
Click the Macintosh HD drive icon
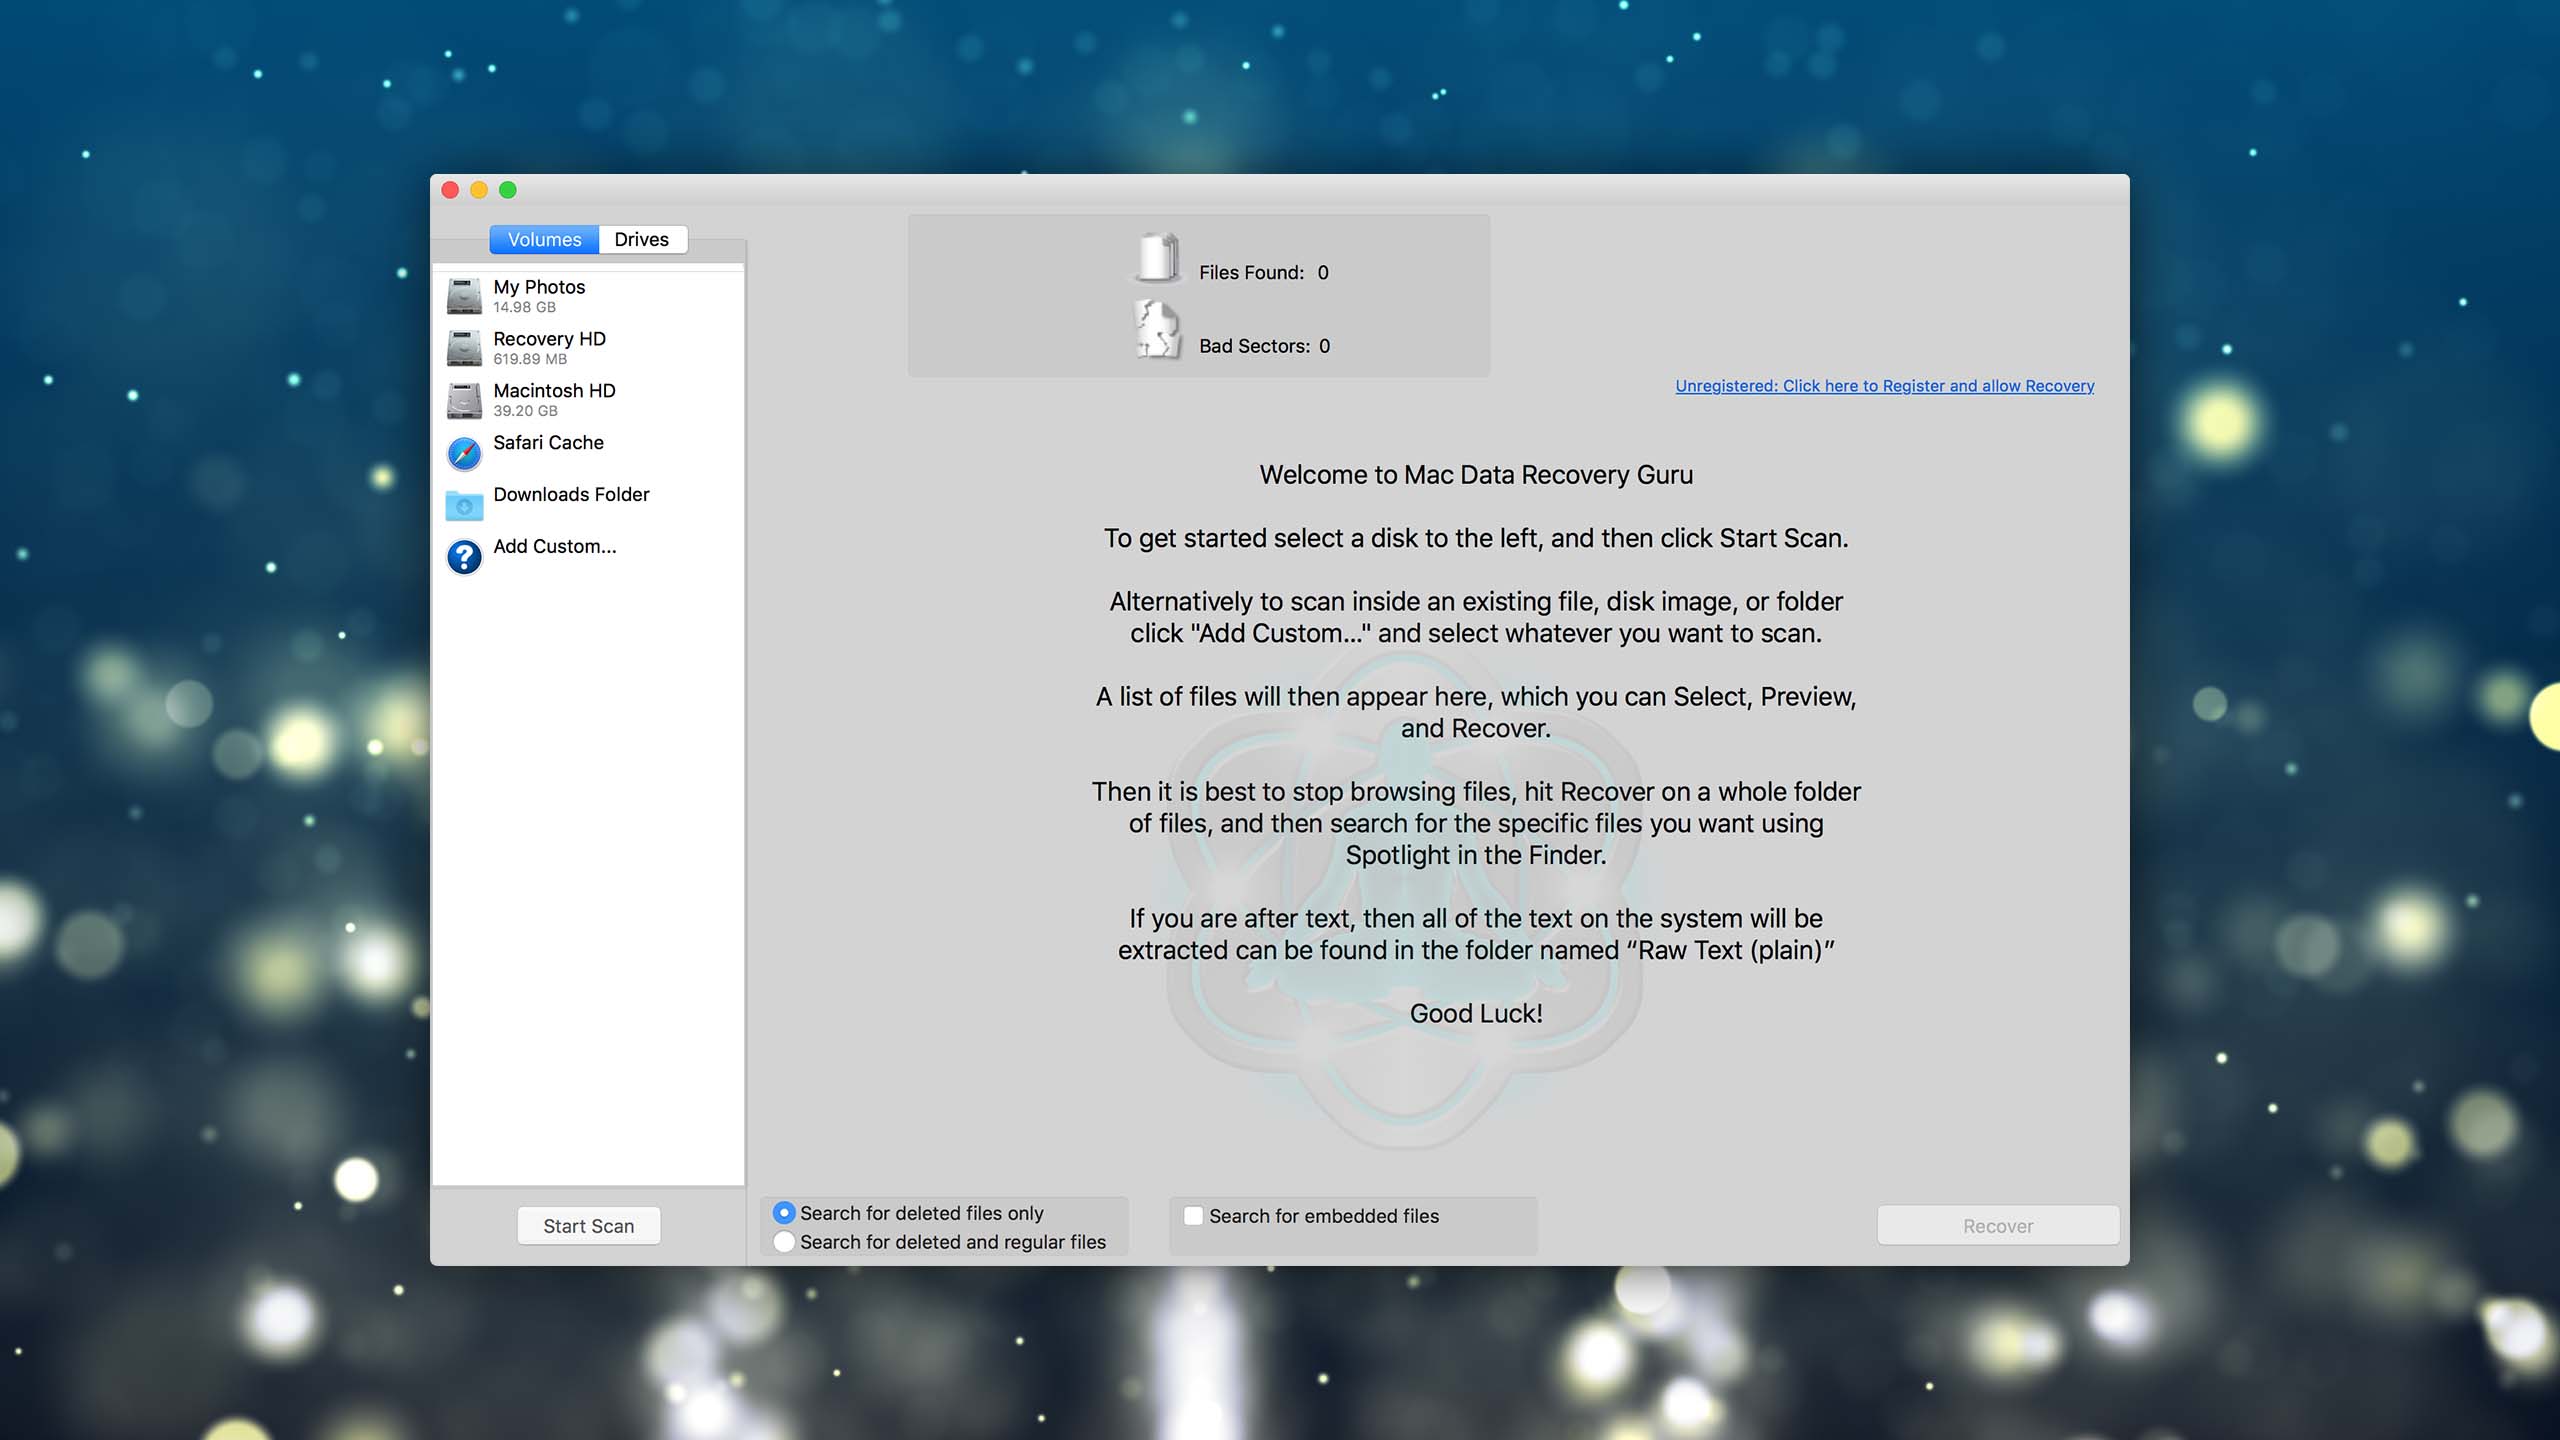(464, 401)
